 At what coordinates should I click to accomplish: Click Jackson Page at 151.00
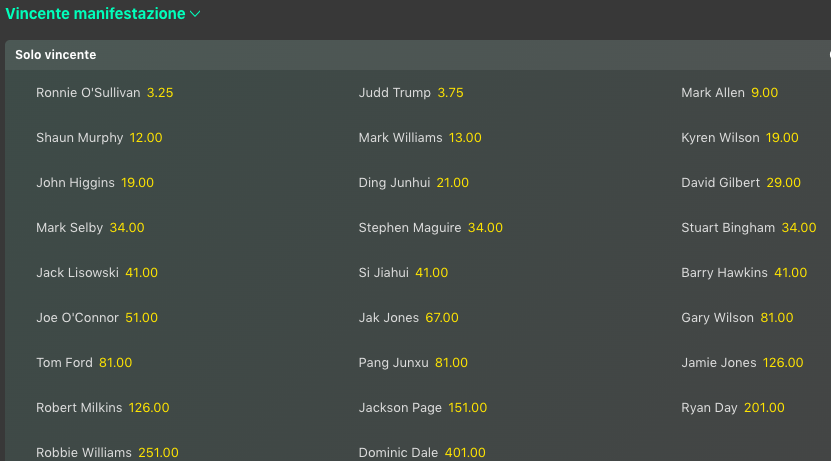(467, 408)
